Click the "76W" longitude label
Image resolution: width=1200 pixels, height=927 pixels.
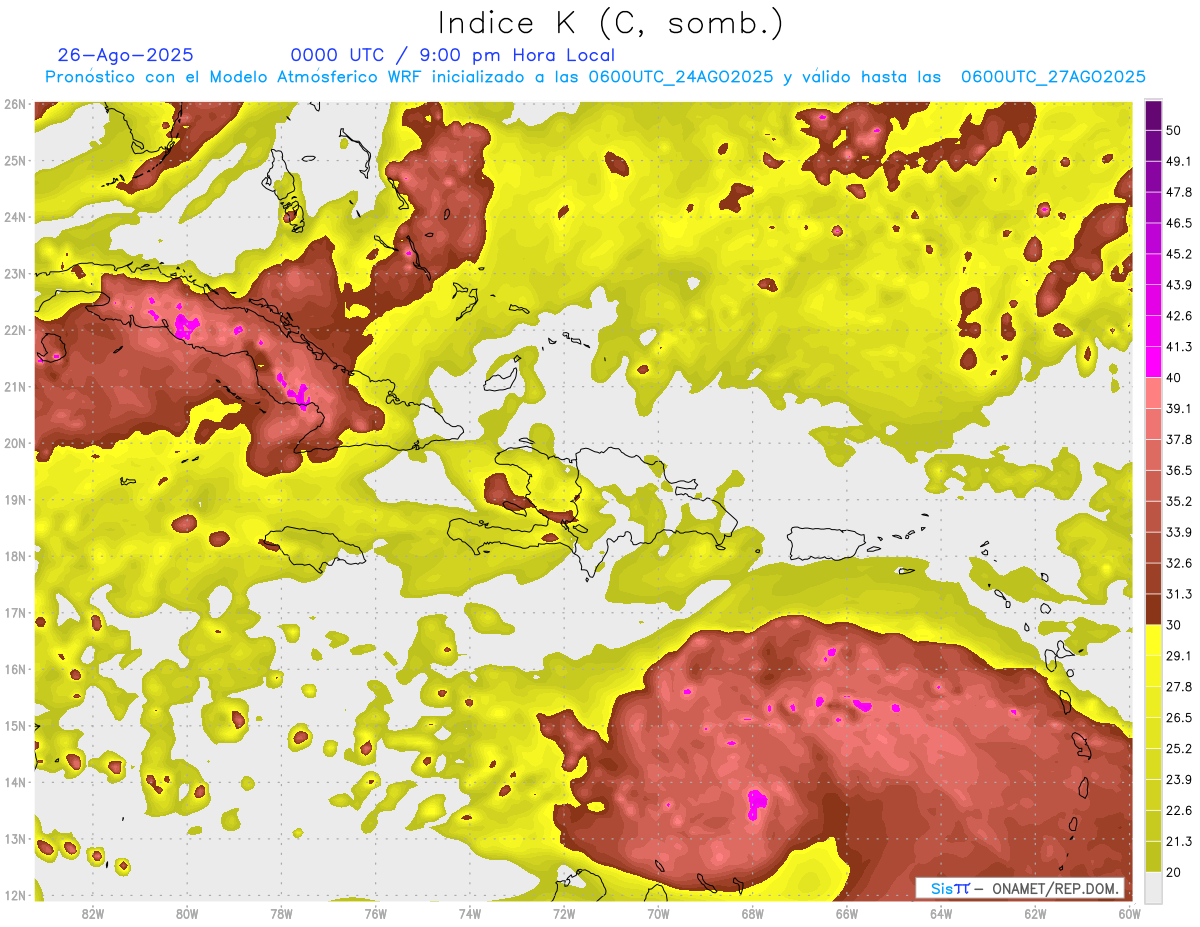(x=375, y=914)
